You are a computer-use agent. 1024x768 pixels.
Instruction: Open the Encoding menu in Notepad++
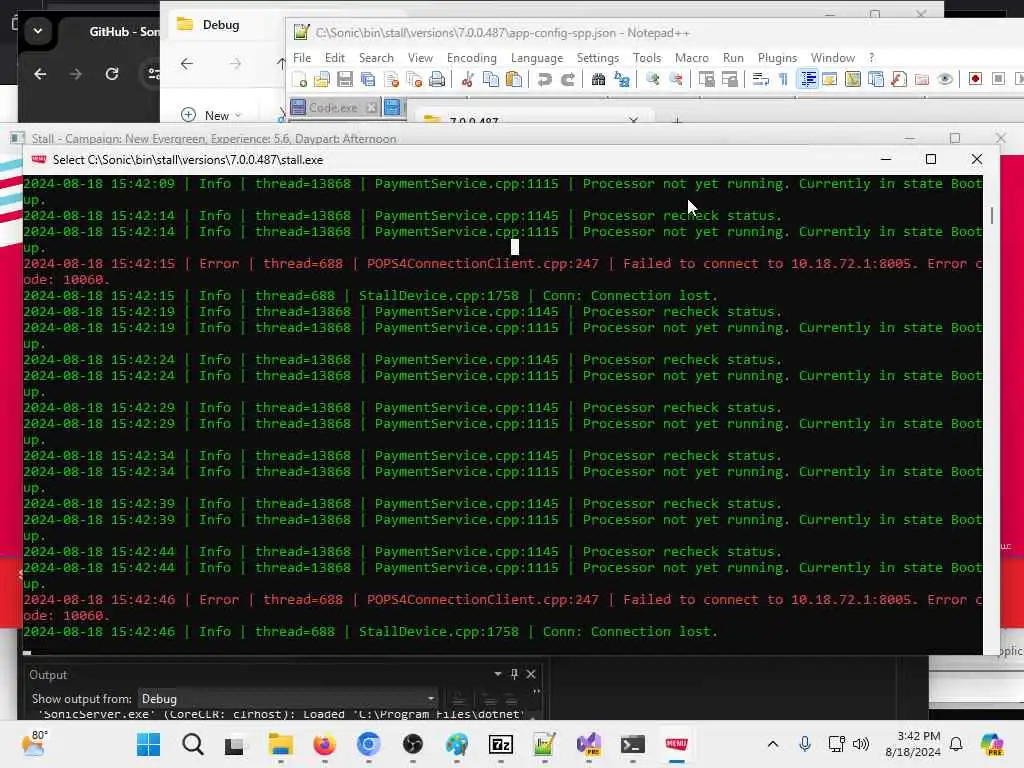[472, 57]
